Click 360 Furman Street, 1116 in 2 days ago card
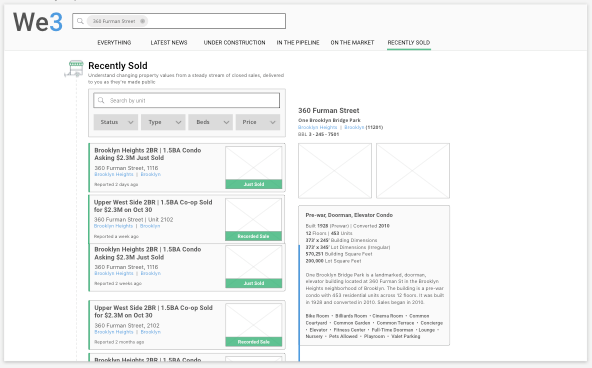The width and height of the screenshot is (592, 368). [x=126, y=168]
